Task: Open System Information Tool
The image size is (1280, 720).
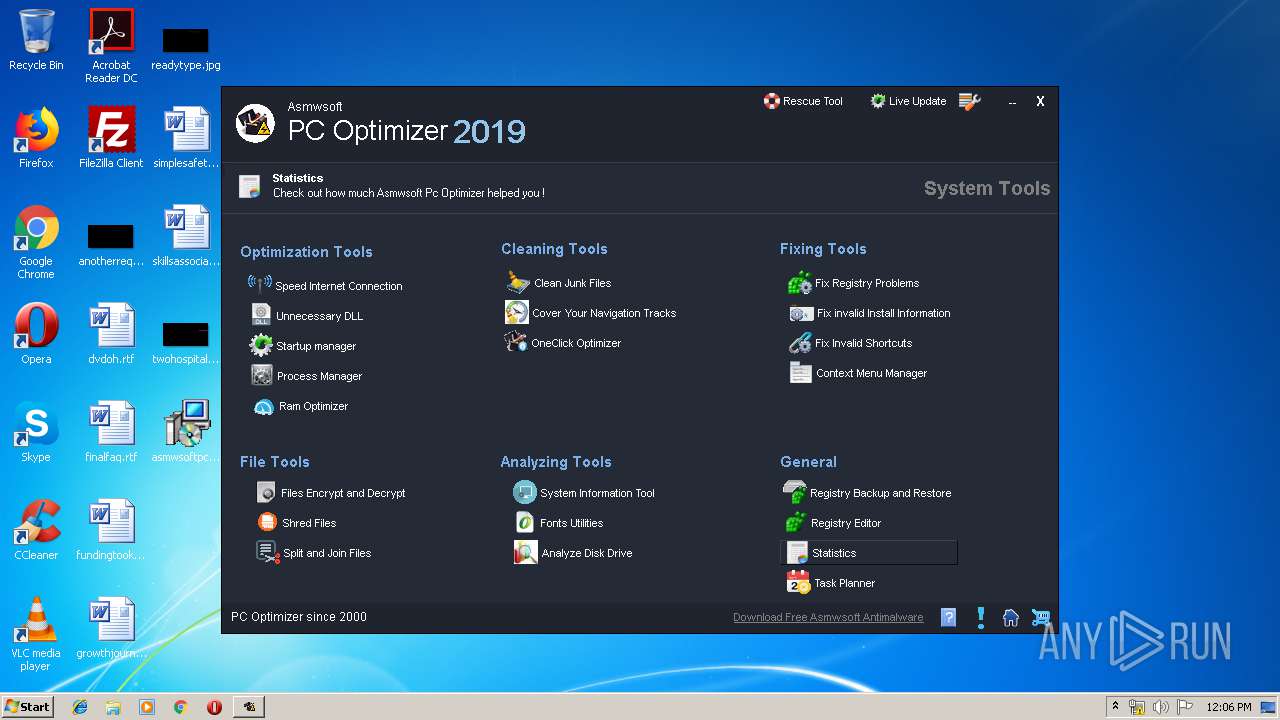Action: tap(584, 493)
